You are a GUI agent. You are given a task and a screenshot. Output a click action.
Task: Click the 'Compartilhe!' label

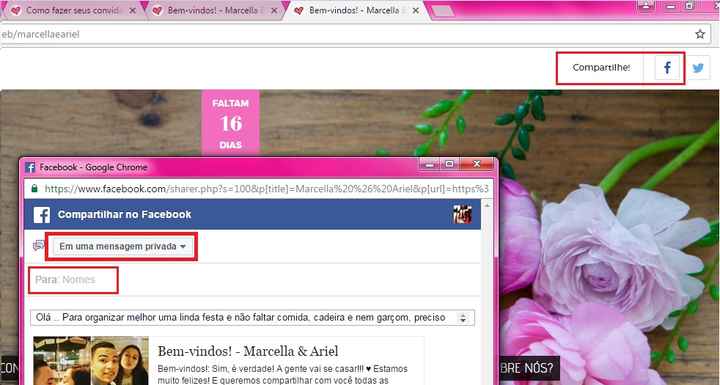click(601, 68)
